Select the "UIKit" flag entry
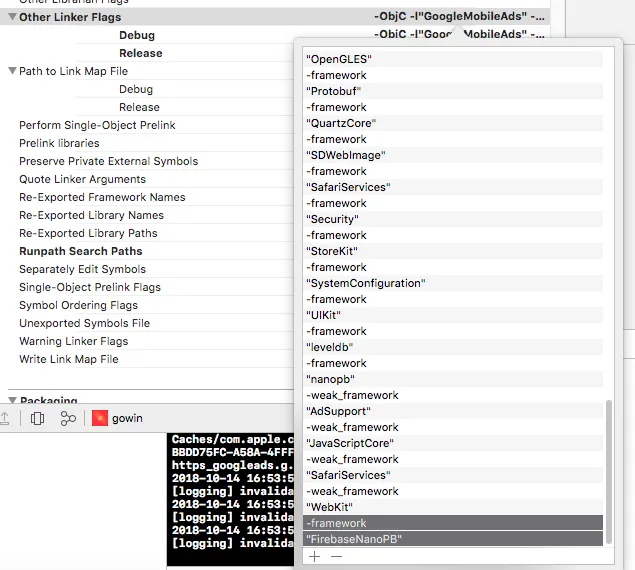This screenshot has height=570, width=635. tap(453, 315)
